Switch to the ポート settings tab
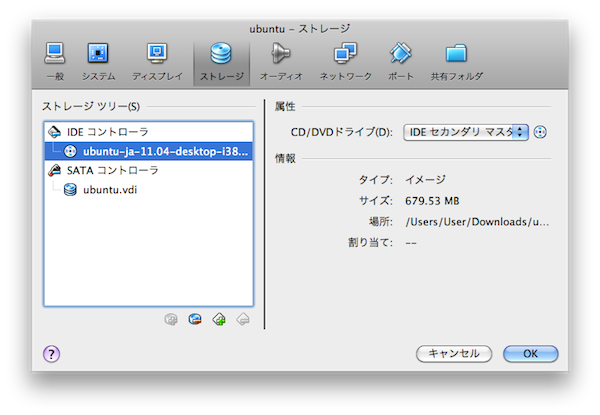Screen dimensions: 600x415 click(x=401, y=62)
